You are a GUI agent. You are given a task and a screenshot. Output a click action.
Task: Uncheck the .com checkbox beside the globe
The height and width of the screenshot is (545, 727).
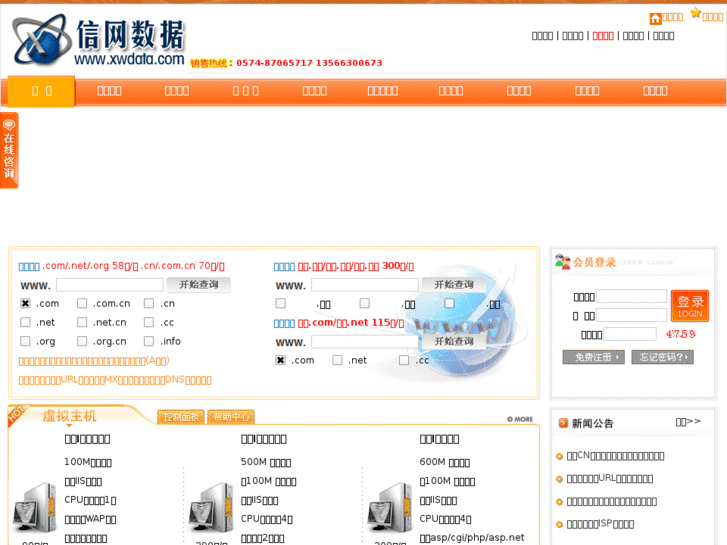280,360
